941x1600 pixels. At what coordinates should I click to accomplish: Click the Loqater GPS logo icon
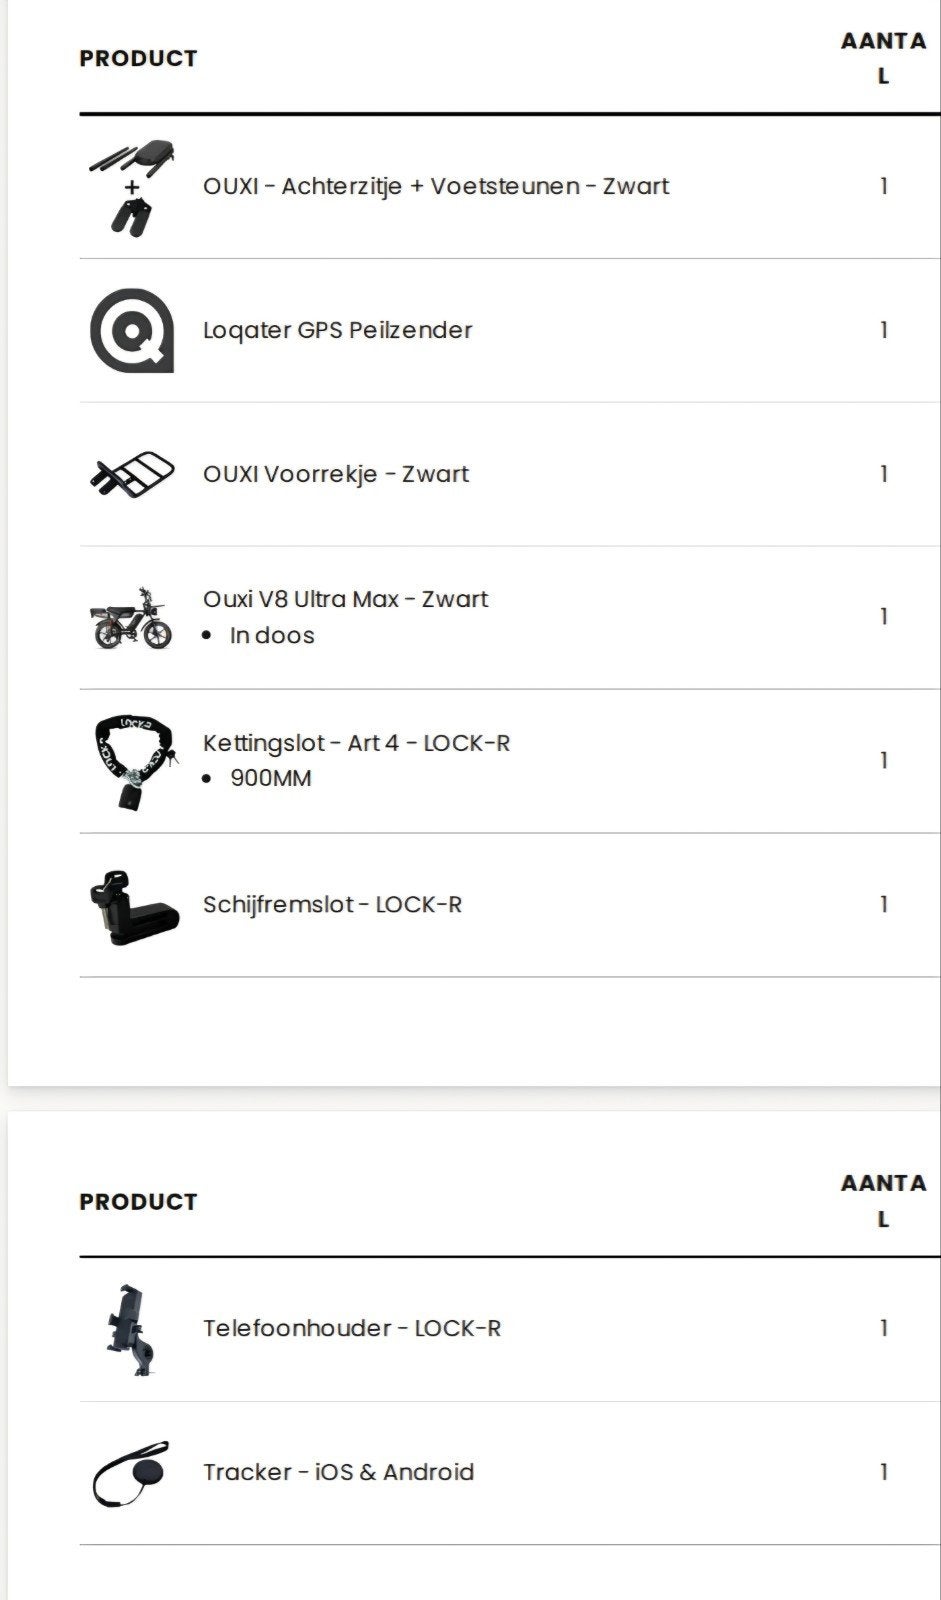[x=132, y=331]
